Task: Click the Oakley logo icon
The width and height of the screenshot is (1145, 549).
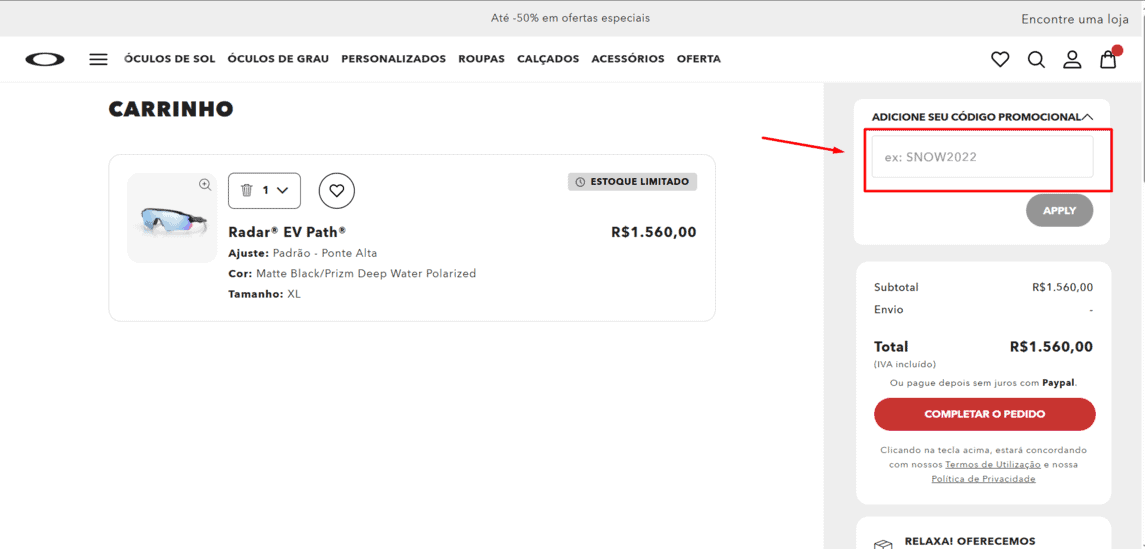Action: pos(45,59)
